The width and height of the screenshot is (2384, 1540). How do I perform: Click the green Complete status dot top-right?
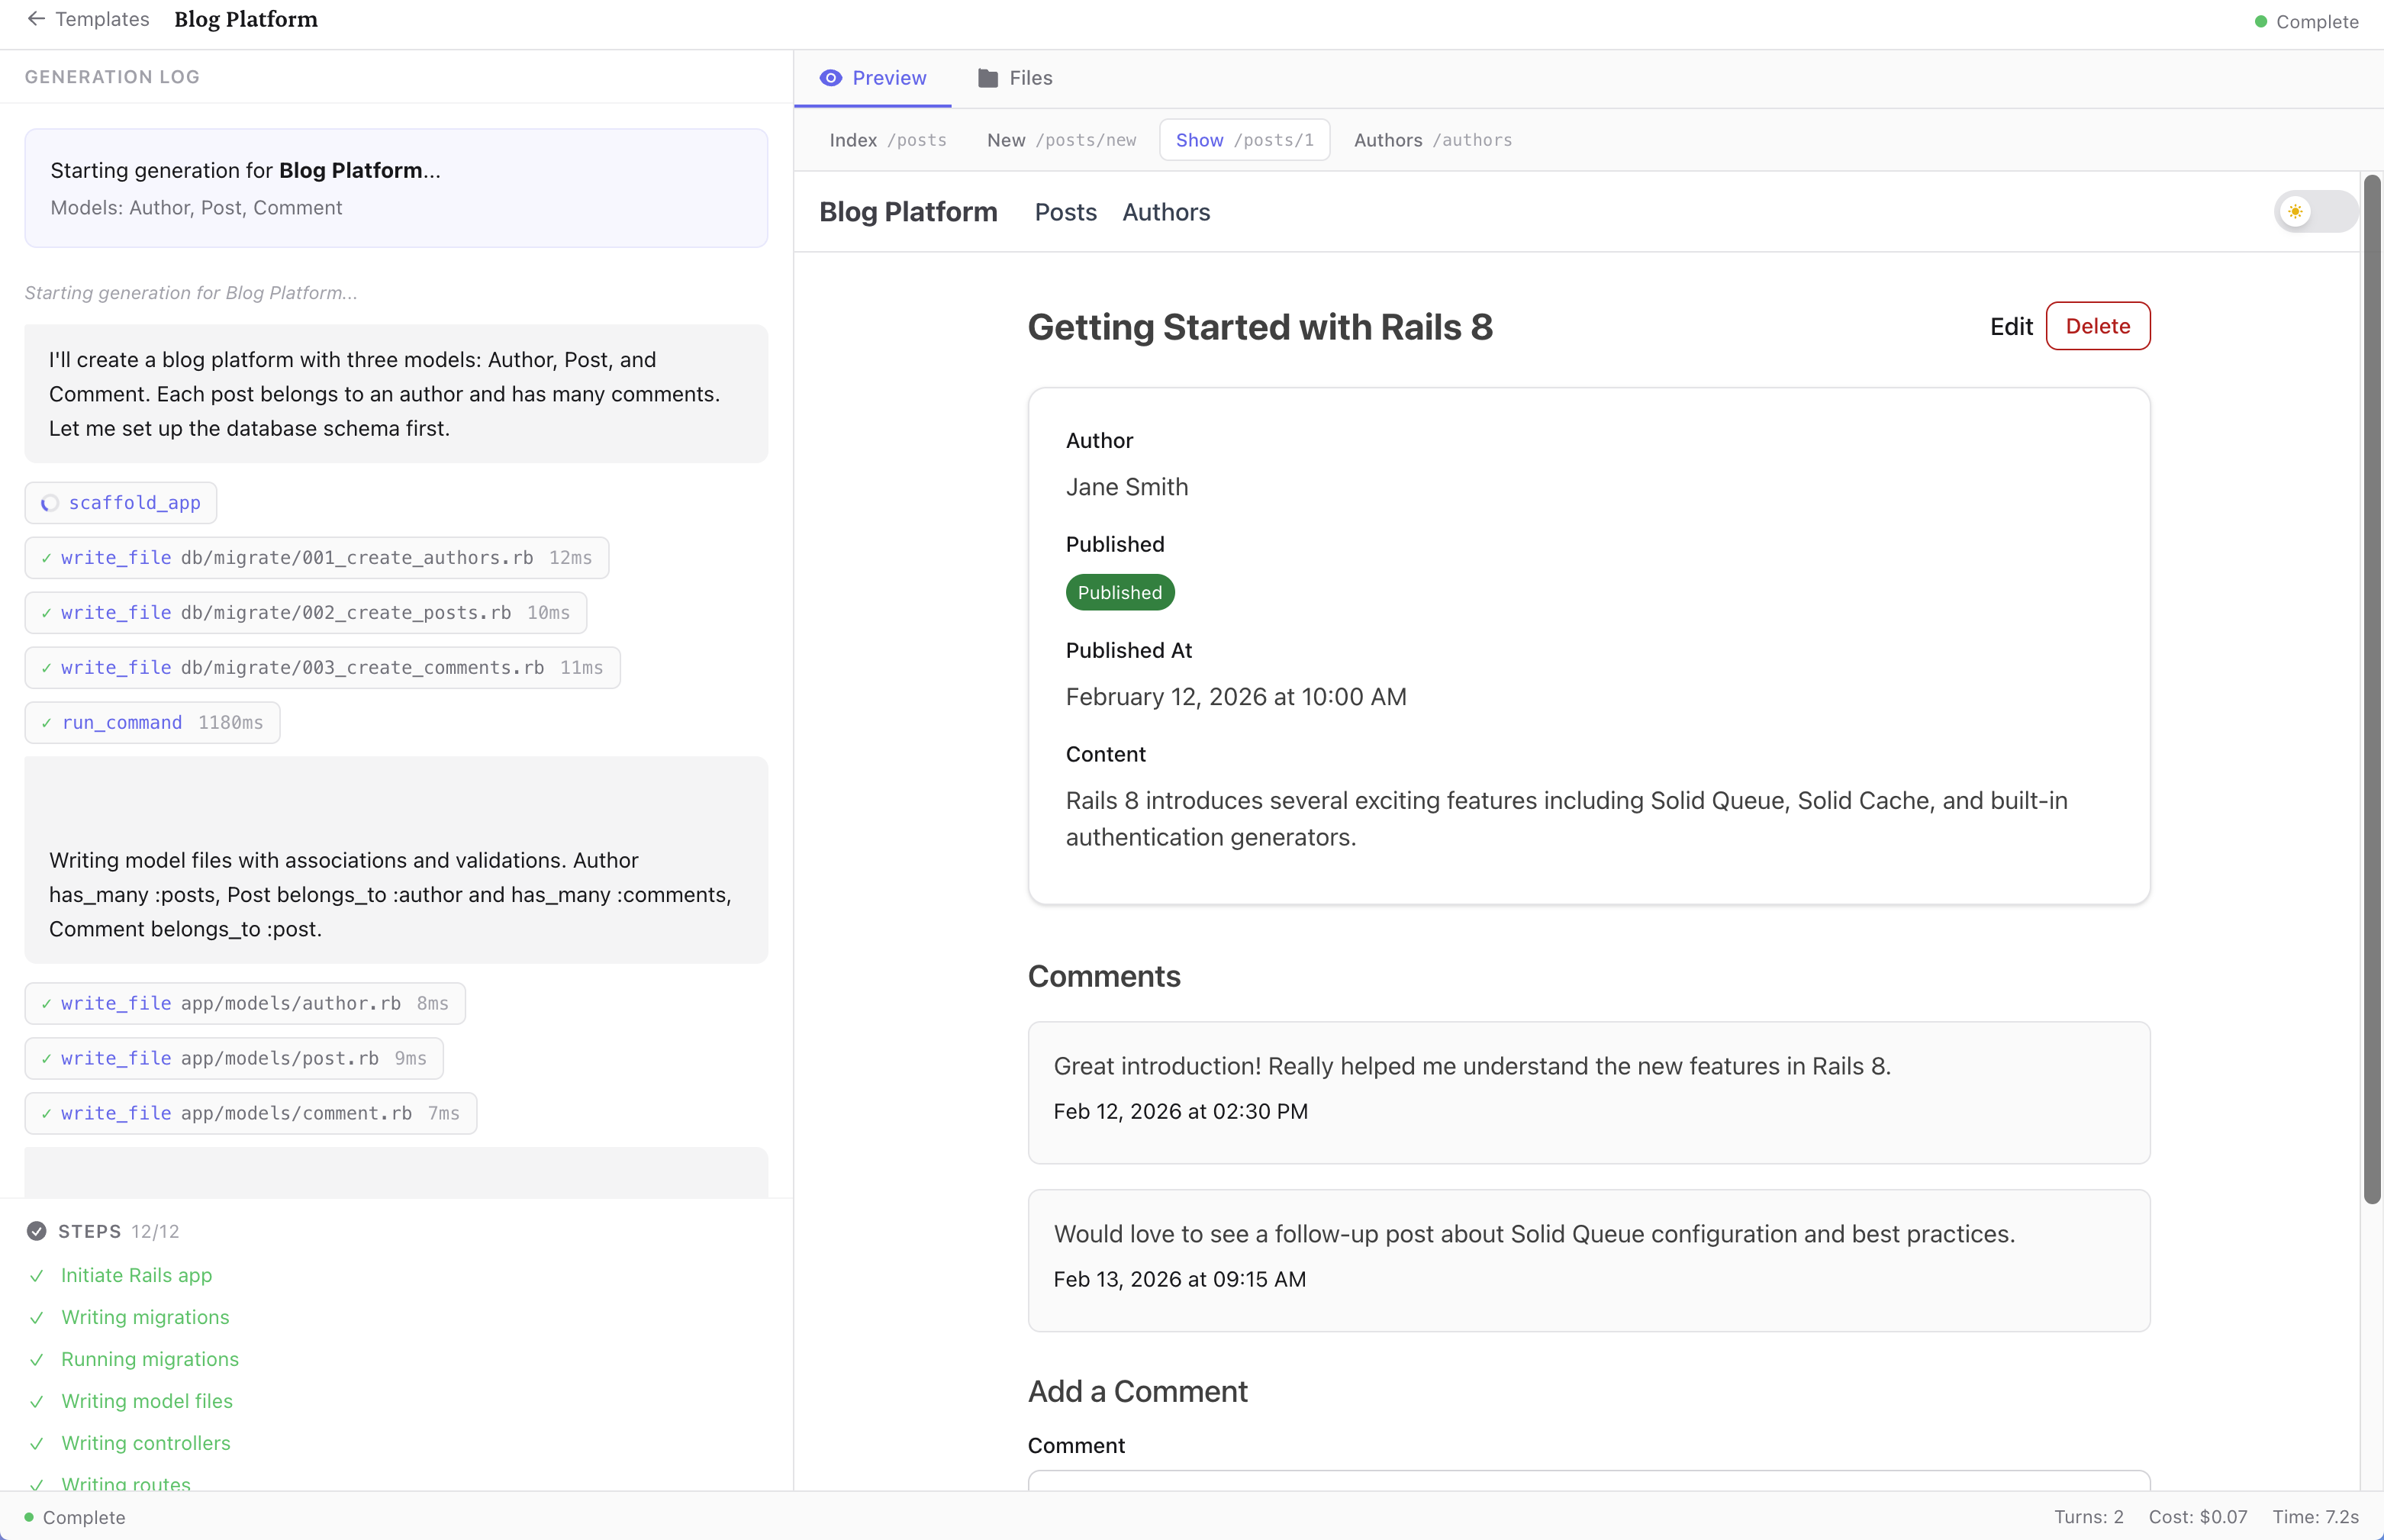click(2260, 22)
